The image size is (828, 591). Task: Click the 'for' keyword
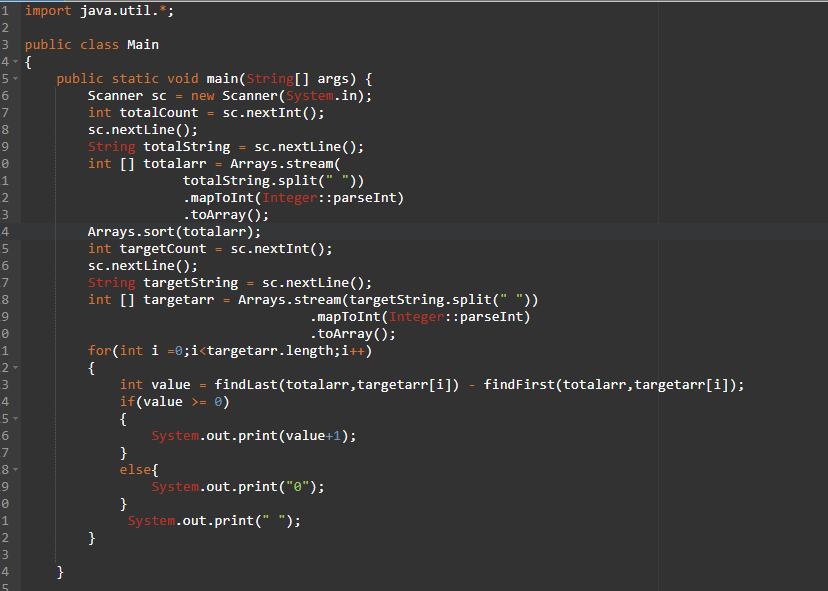click(99, 350)
